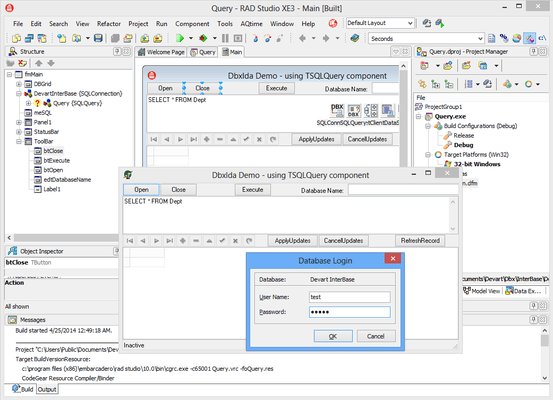Screen dimensions: 553x400
Task: Select the DBX SQLConnection component on Main form
Action: (337, 110)
